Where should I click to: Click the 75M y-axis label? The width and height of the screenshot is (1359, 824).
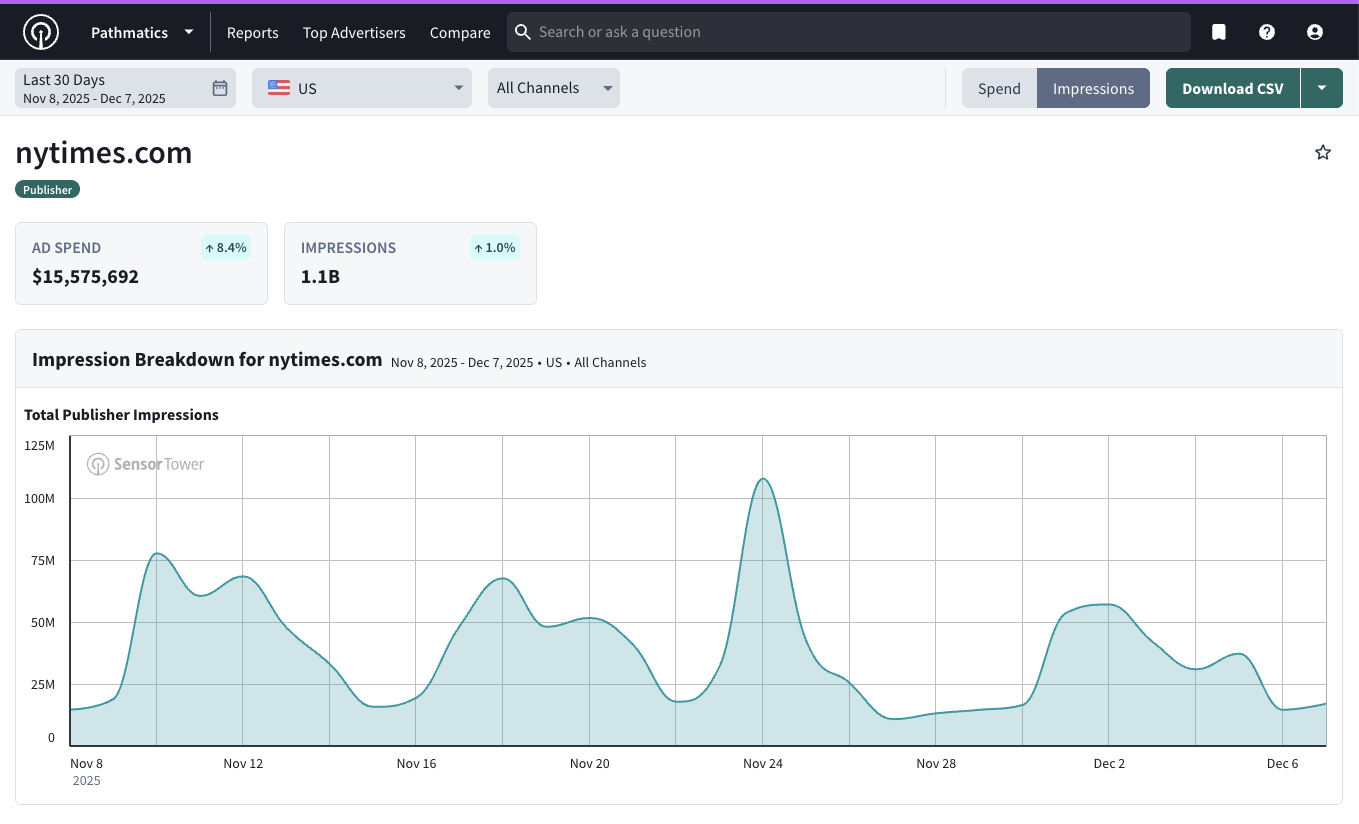pyautogui.click(x=44, y=560)
